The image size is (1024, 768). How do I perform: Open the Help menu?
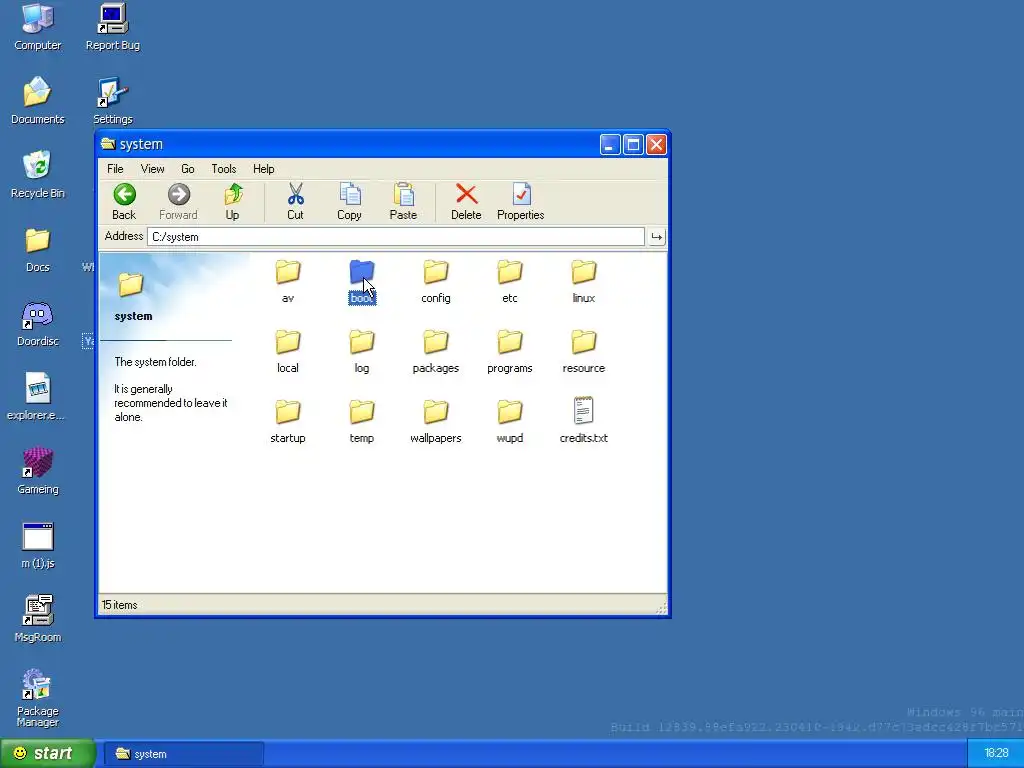pyautogui.click(x=263, y=168)
